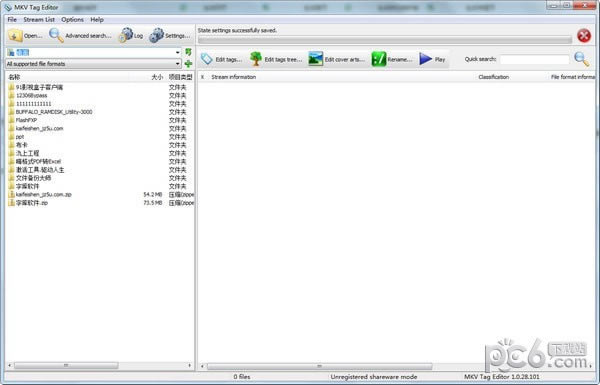Click the progress bar under status message
The height and width of the screenshot is (385, 600).
pyautogui.click(x=385, y=39)
